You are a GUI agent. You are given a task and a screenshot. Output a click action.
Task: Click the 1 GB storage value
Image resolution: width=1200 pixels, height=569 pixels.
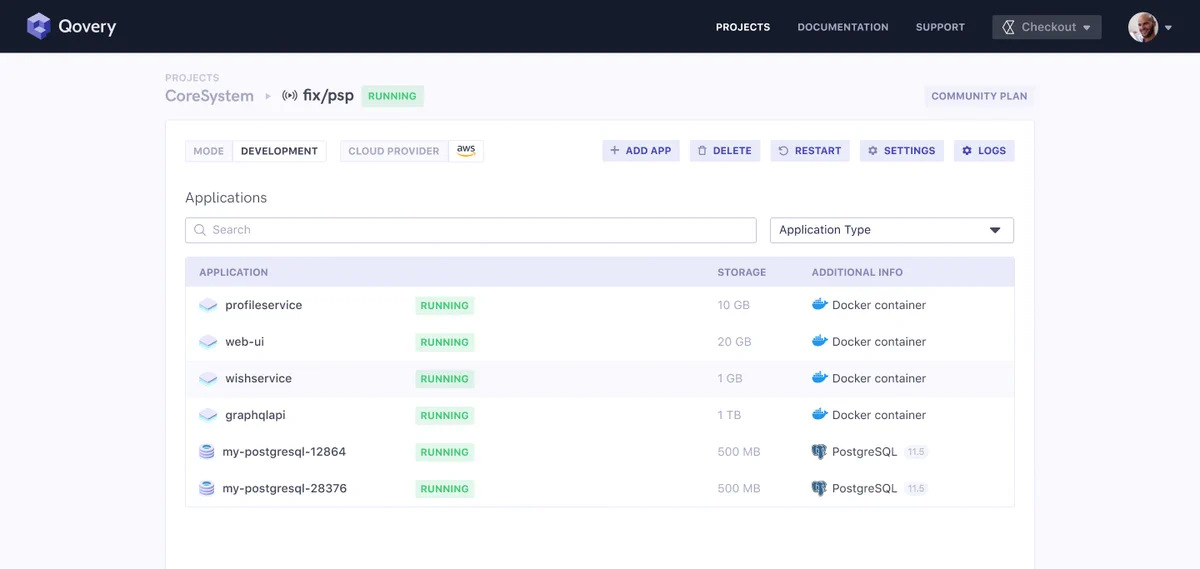coord(730,379)
